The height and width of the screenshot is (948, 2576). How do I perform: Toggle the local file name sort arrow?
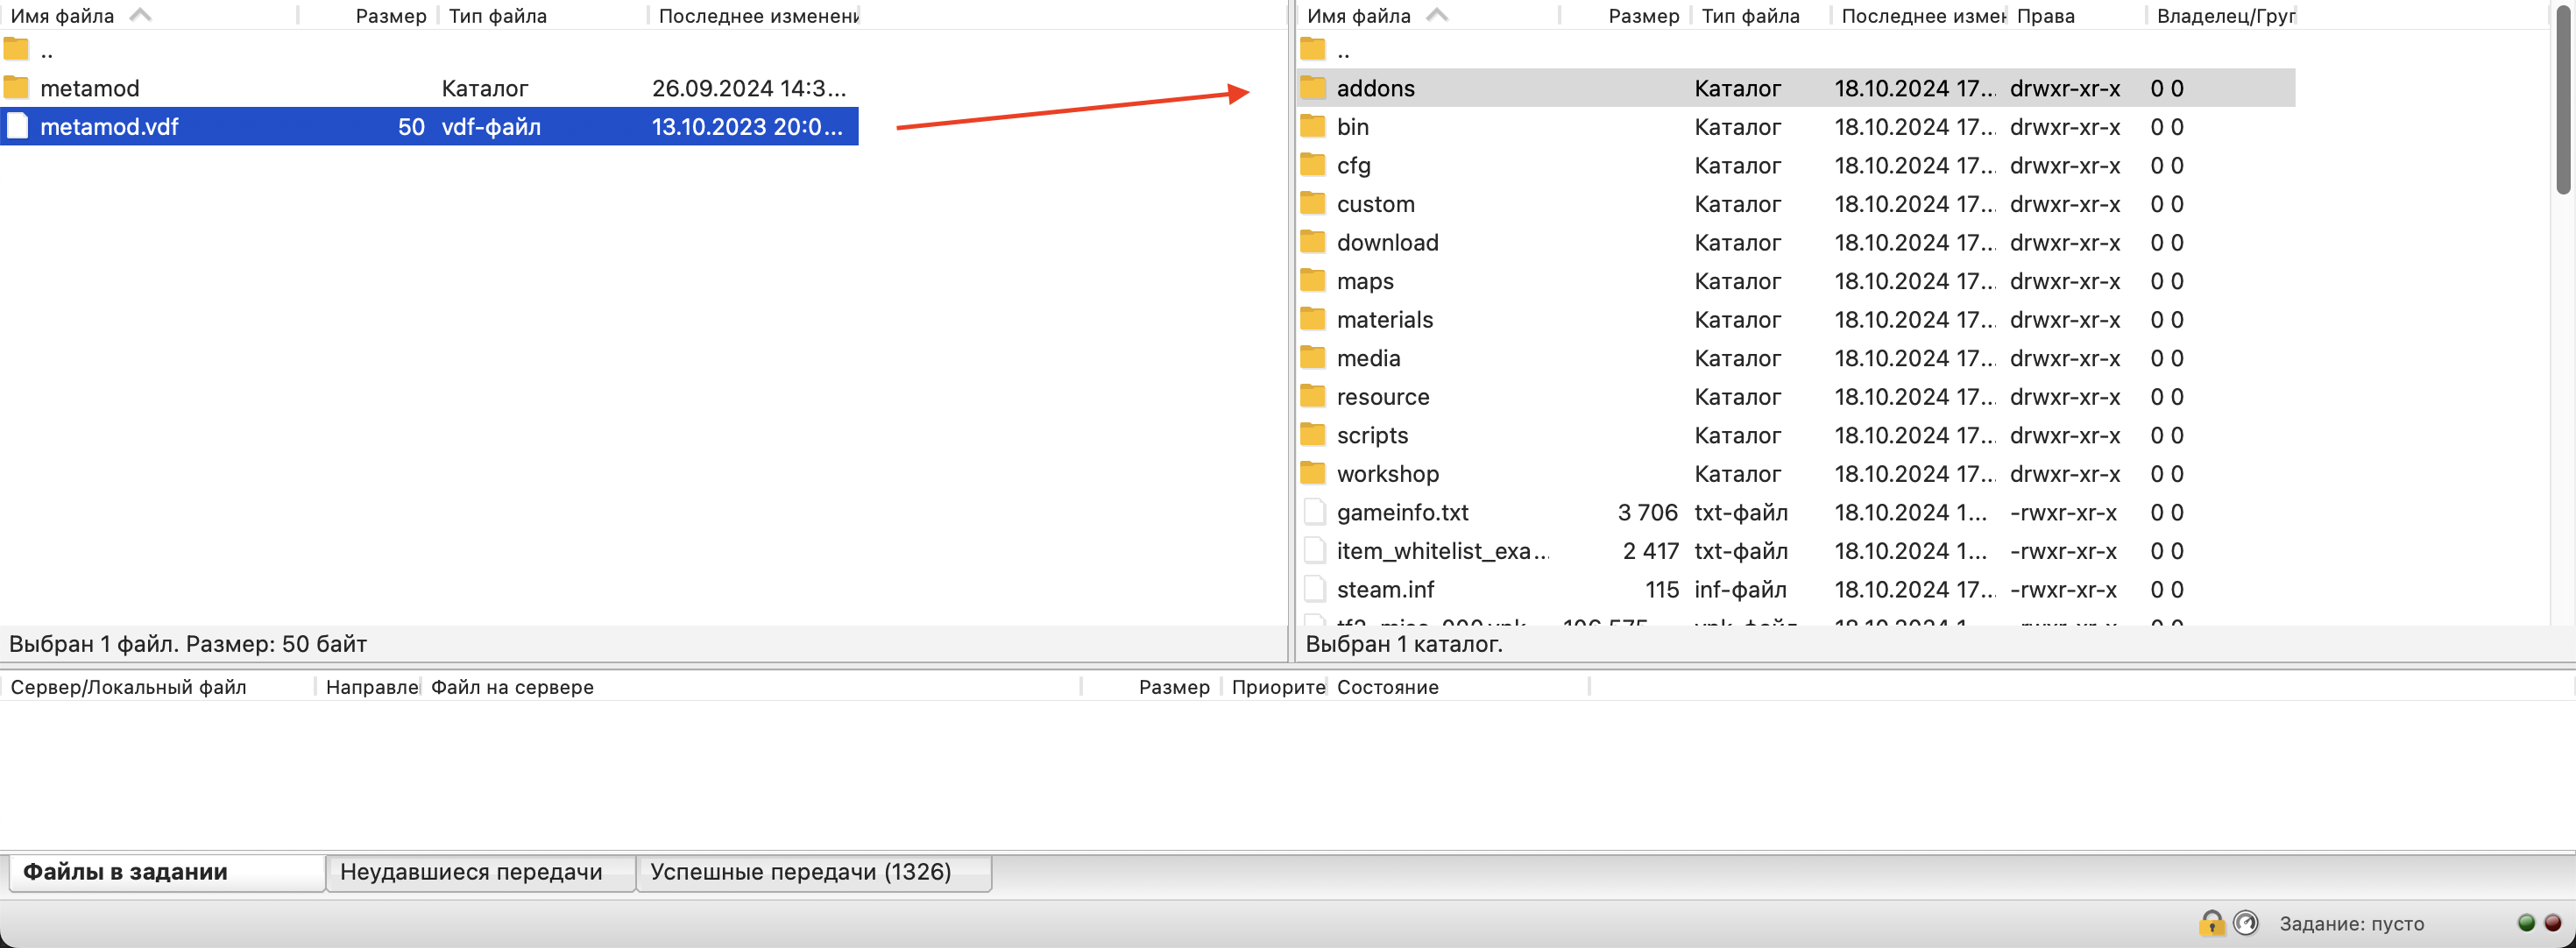[140, 15]
